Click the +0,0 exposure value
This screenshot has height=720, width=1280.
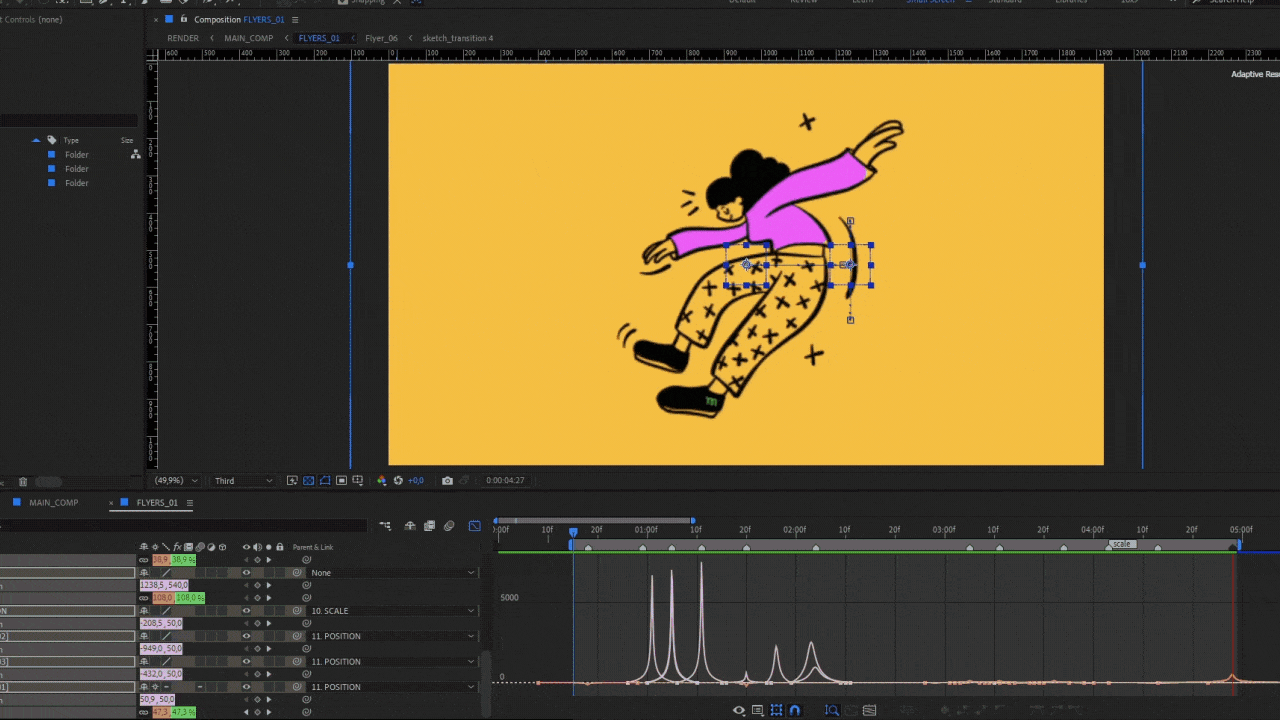pyautogui.click(x=415, y=481)
